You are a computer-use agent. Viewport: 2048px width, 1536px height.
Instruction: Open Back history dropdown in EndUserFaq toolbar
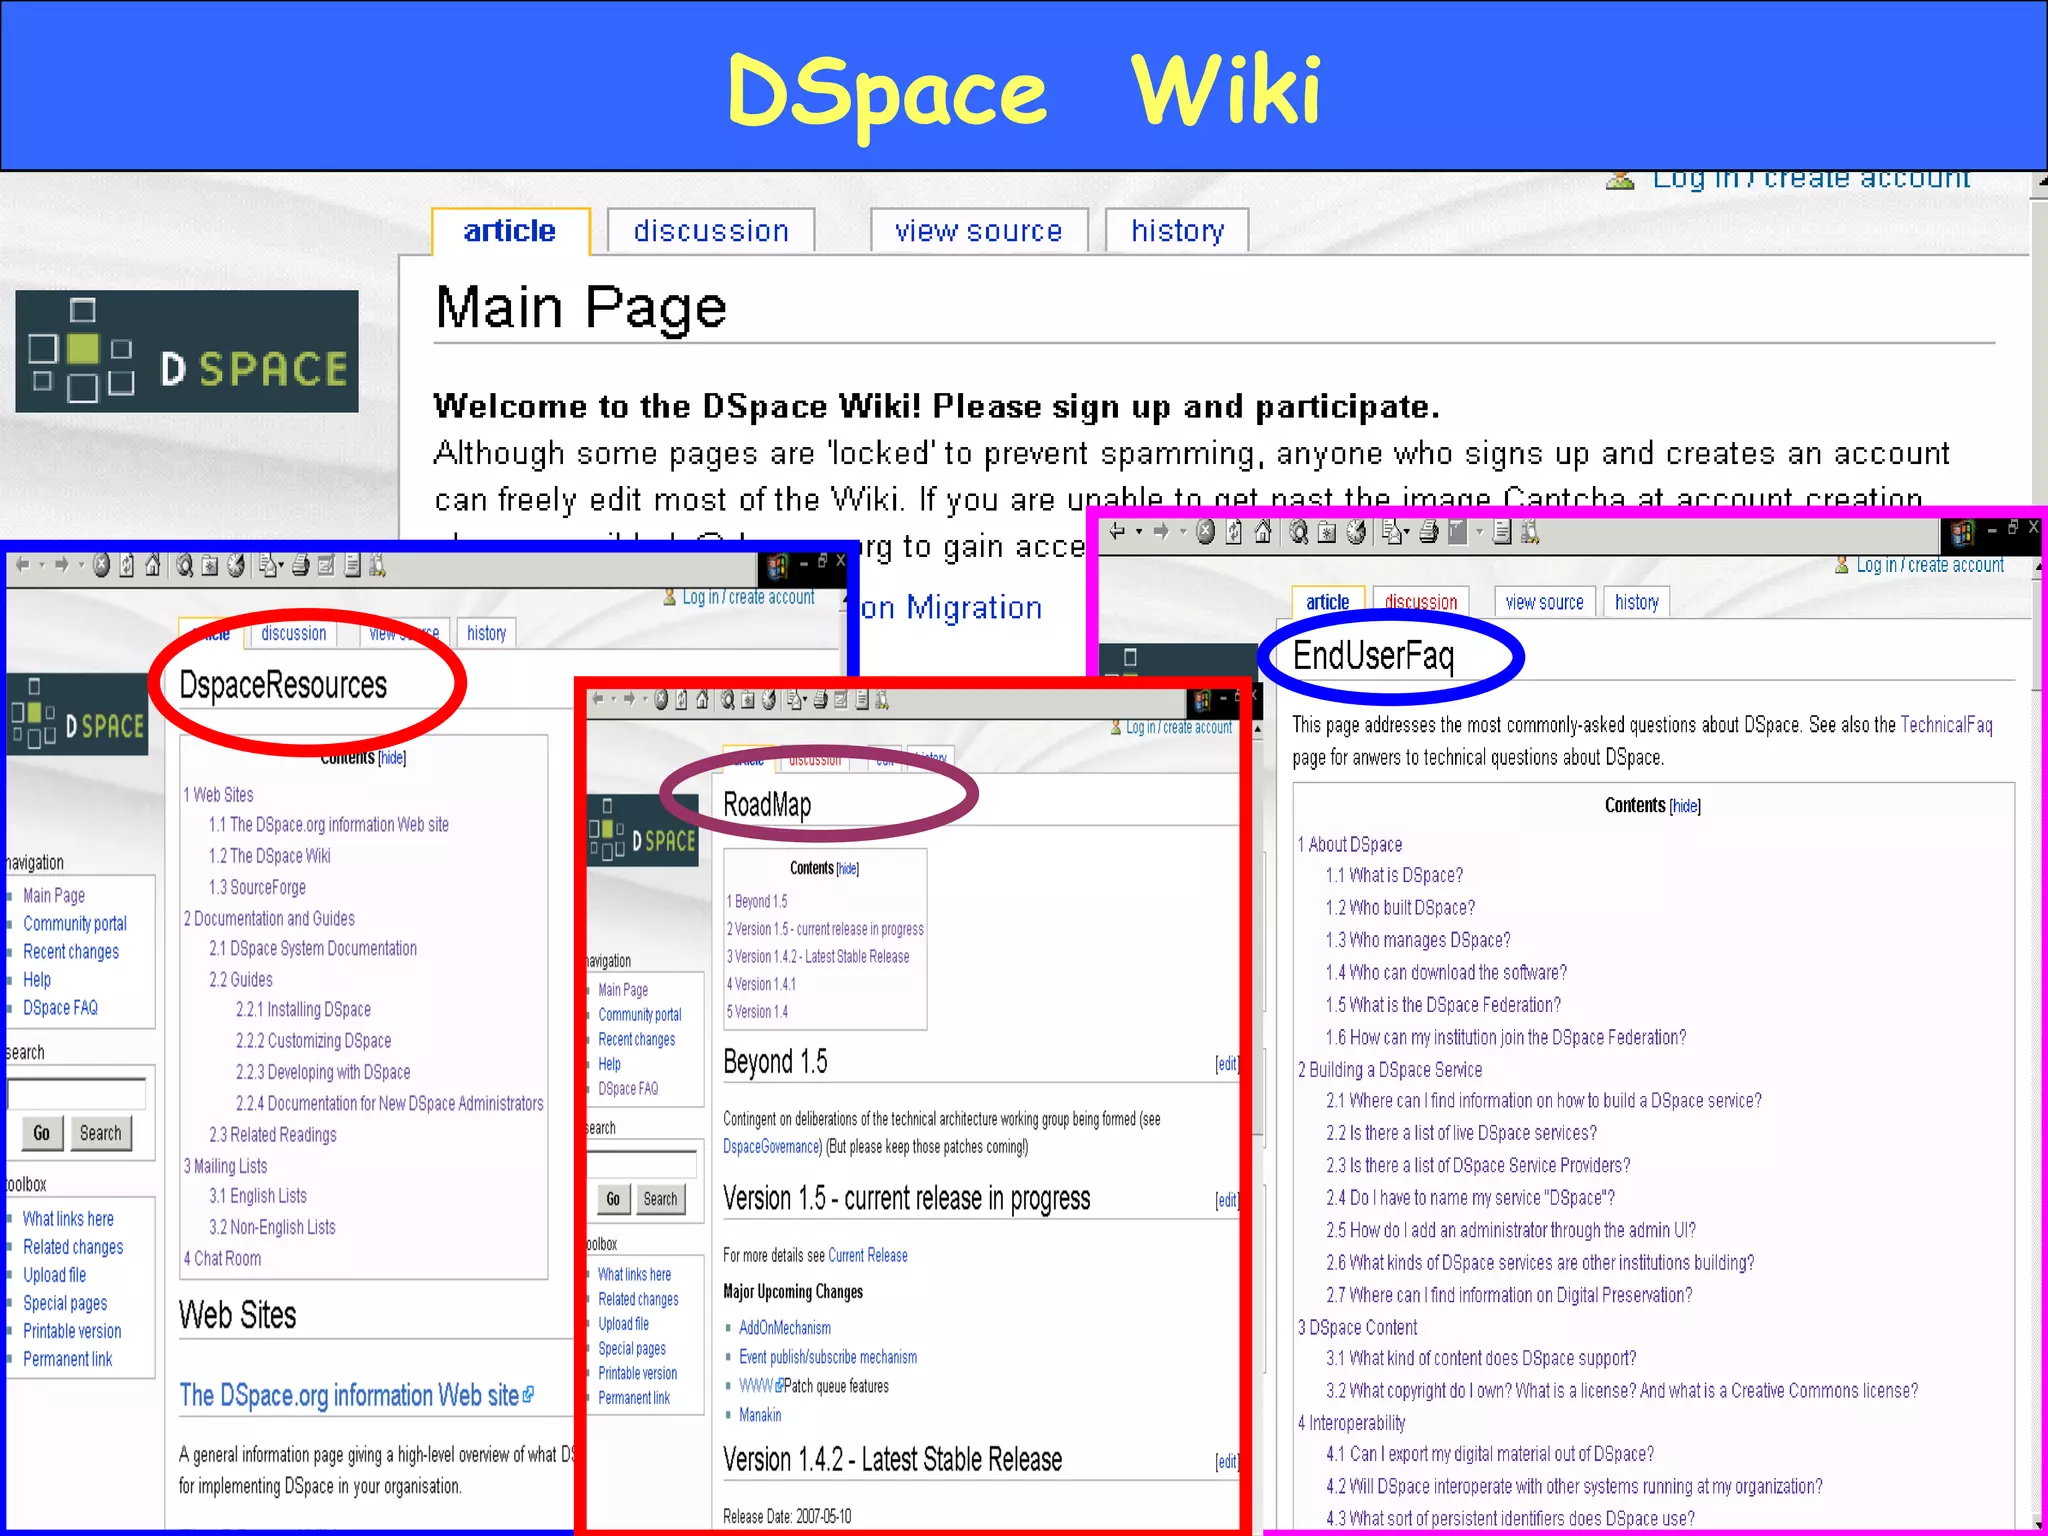pyautogui.click(x=1139, y=532)
